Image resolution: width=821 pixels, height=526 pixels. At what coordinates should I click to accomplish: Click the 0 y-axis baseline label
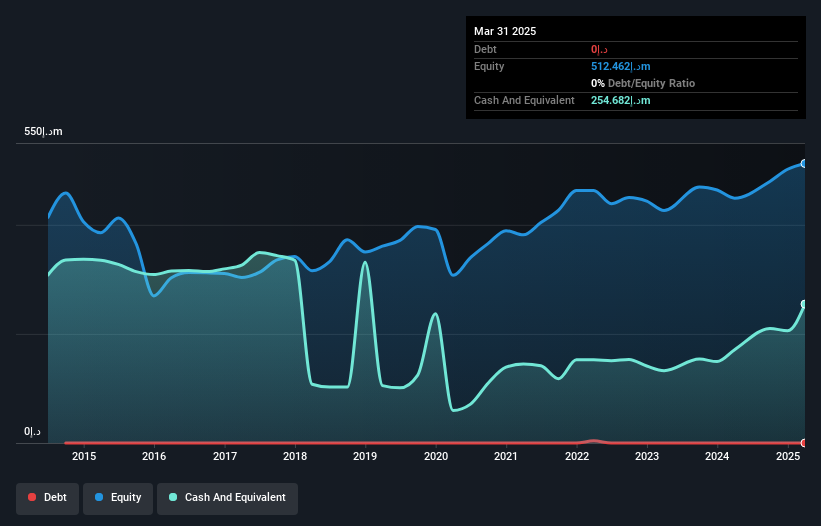click(x=32, y=432)
